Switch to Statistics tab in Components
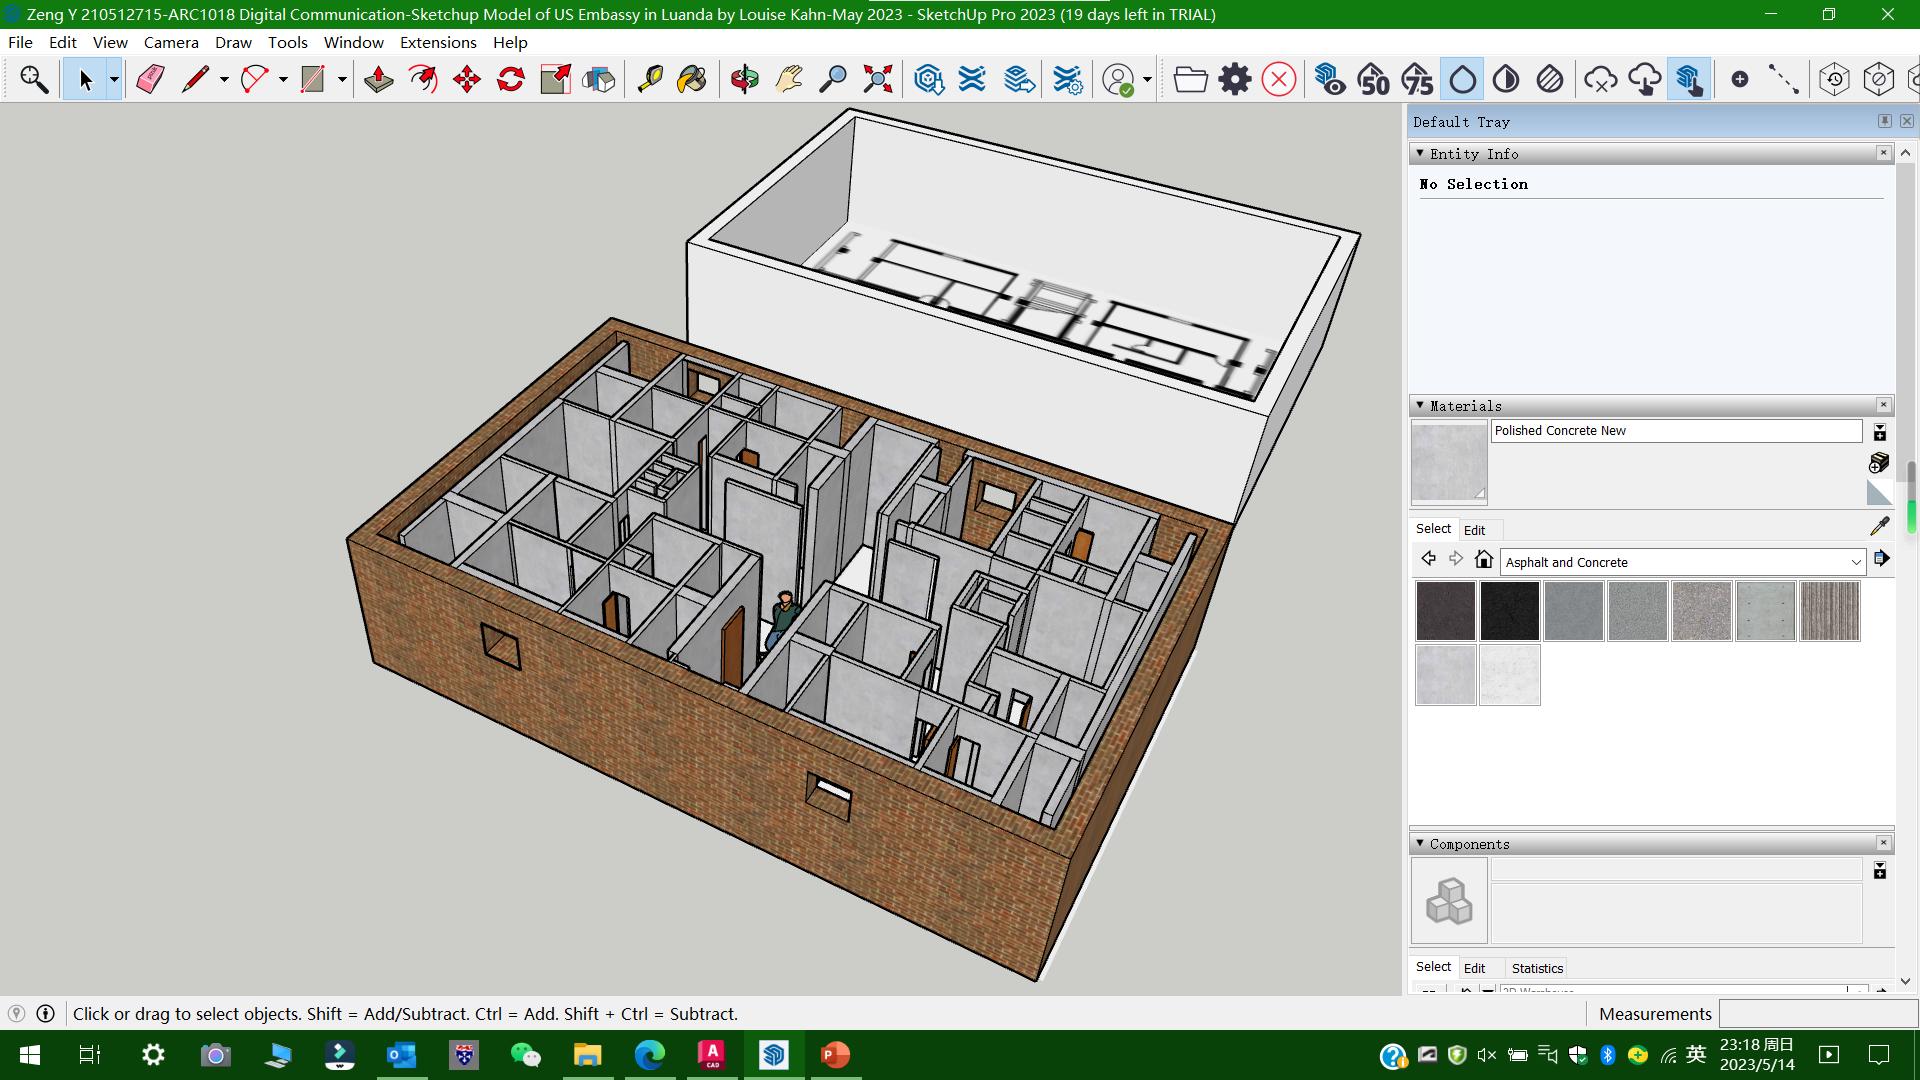This screenshot has height=1080, width=1920. (1536, 968)
